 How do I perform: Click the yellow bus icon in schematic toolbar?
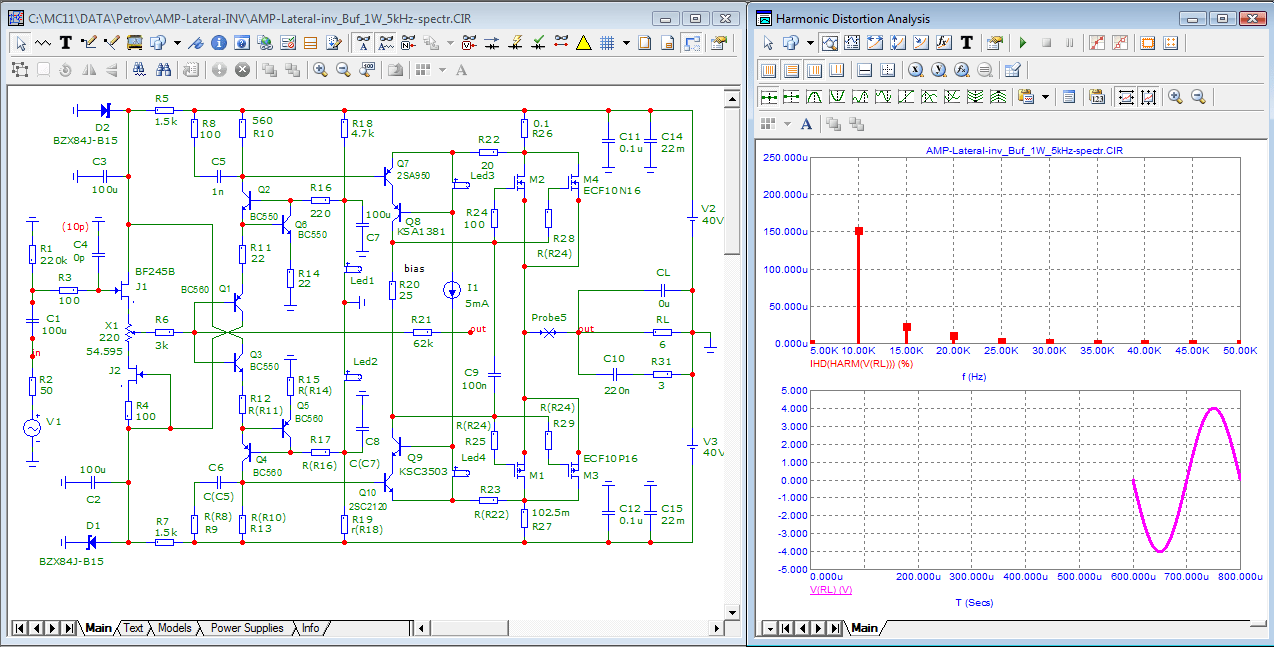[135, 43]
